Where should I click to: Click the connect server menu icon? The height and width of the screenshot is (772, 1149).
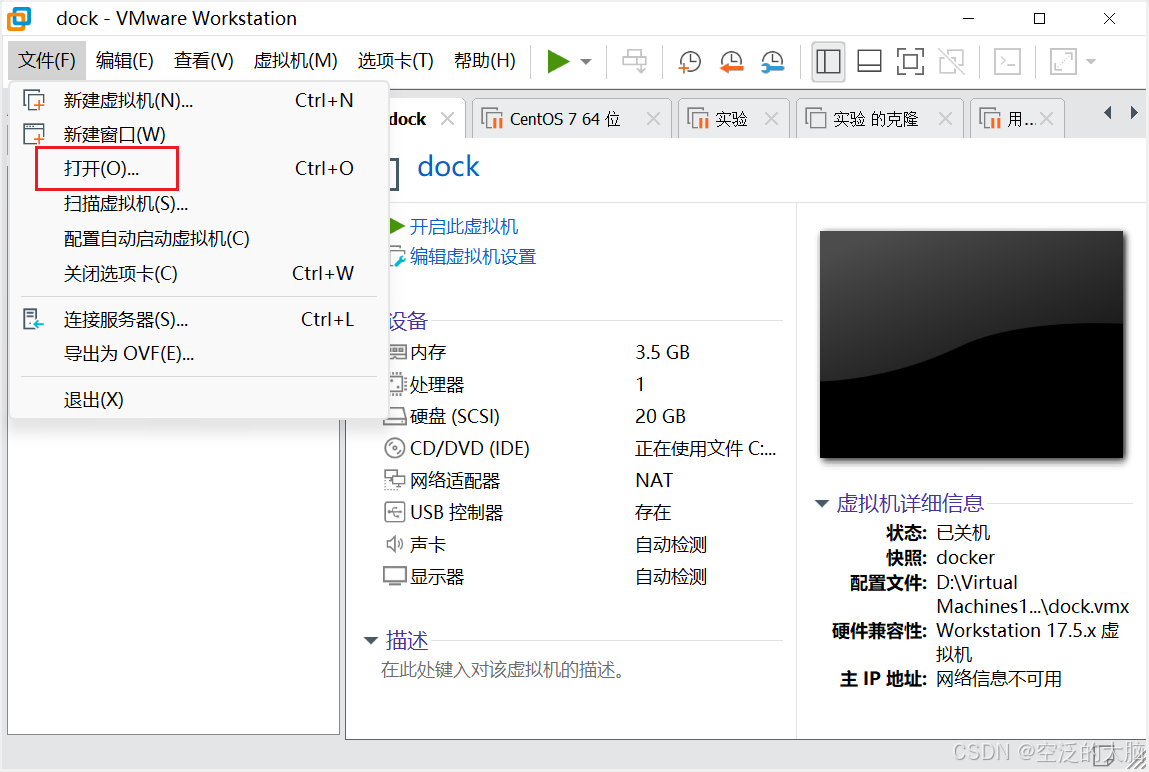coord(34,319)
